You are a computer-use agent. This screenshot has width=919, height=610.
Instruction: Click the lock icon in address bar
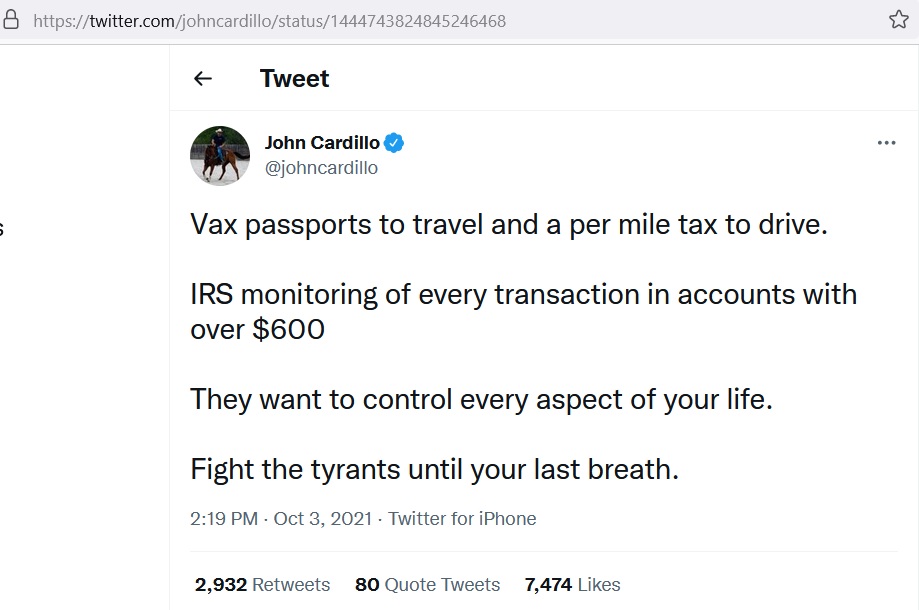point(11,20)
